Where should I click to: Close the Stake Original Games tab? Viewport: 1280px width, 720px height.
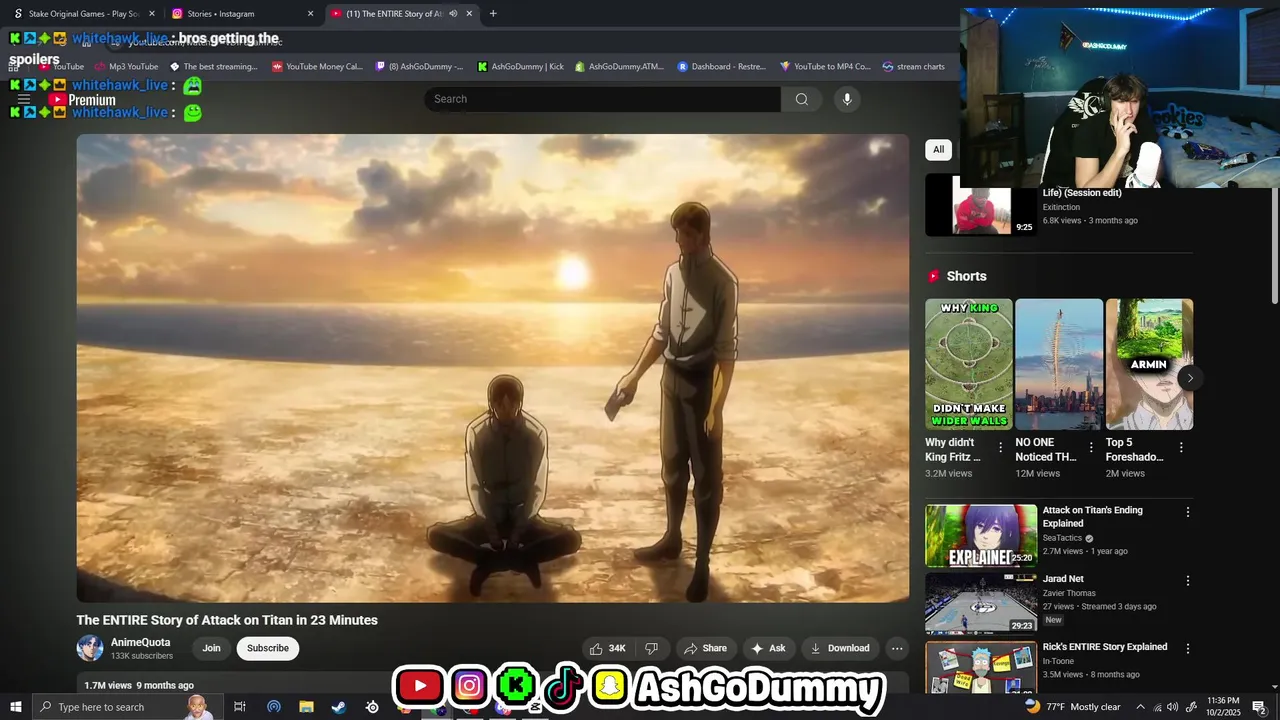tap(152, 14)
